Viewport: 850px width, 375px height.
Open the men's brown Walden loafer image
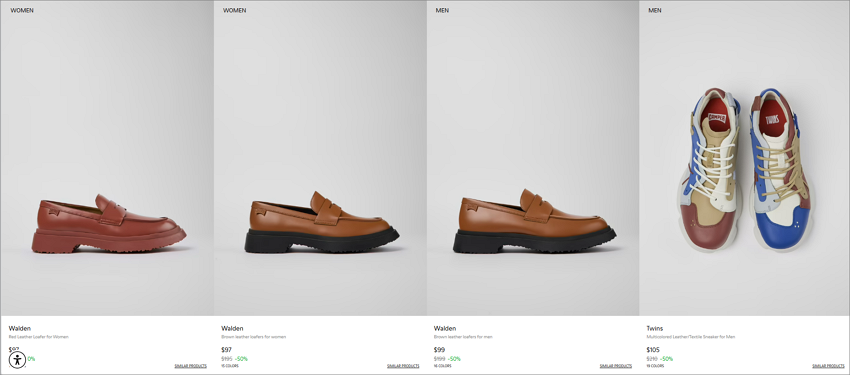click(532, 158)
